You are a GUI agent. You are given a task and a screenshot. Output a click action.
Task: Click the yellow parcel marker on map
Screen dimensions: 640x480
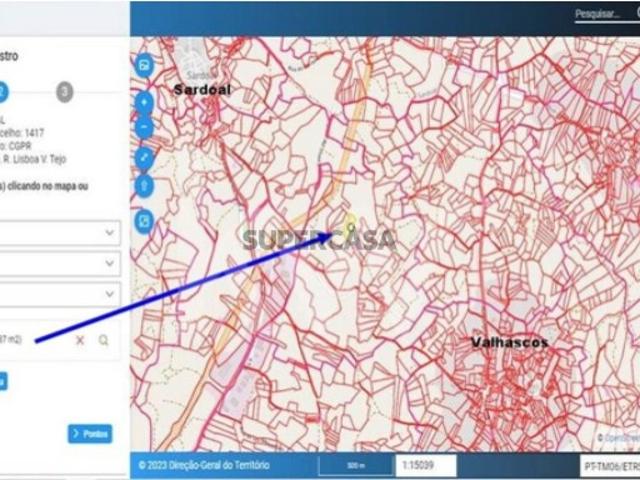click(351, 222)
